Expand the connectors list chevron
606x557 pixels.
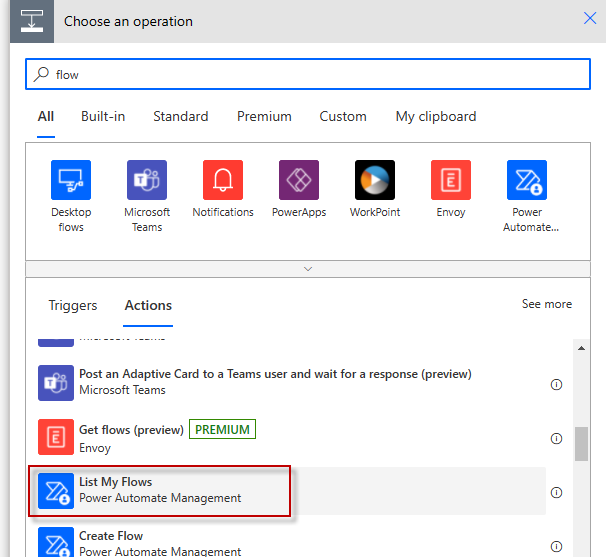click(x=308, y=269)
